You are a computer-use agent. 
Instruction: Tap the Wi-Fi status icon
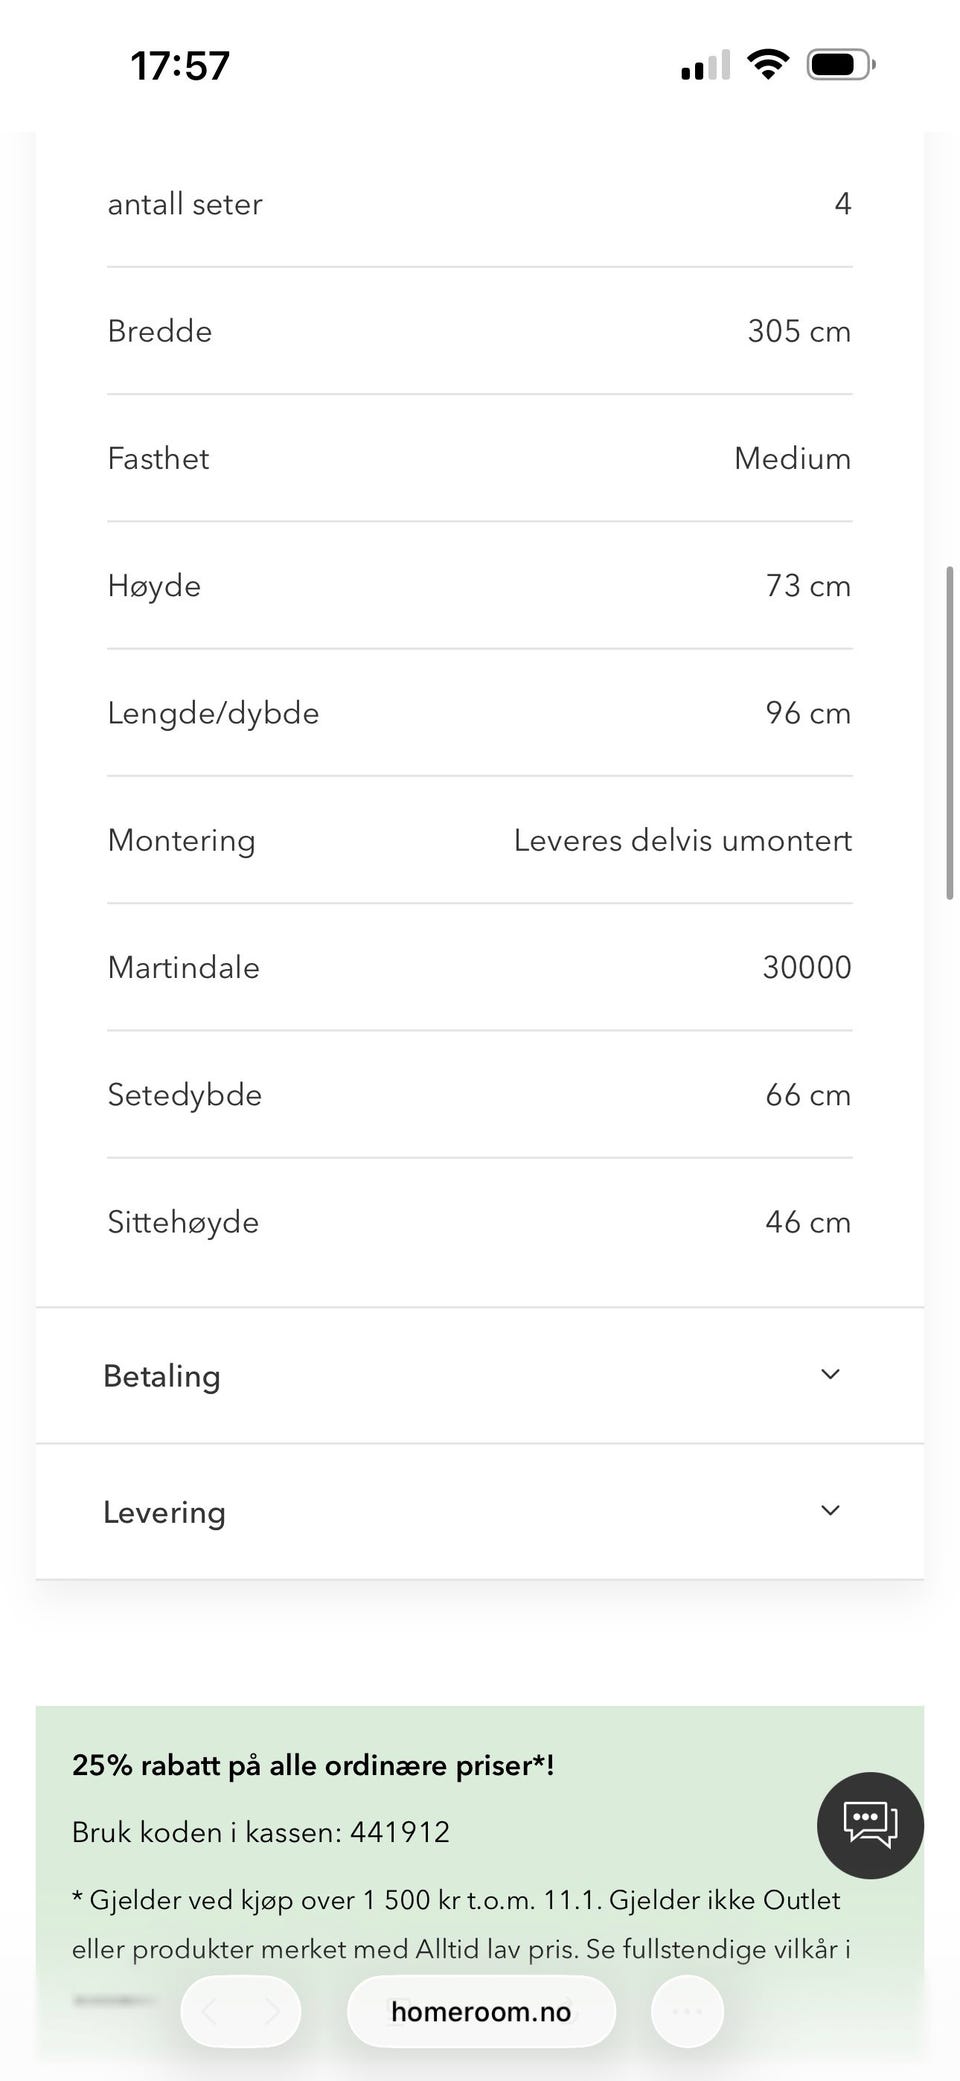point(768,65)
